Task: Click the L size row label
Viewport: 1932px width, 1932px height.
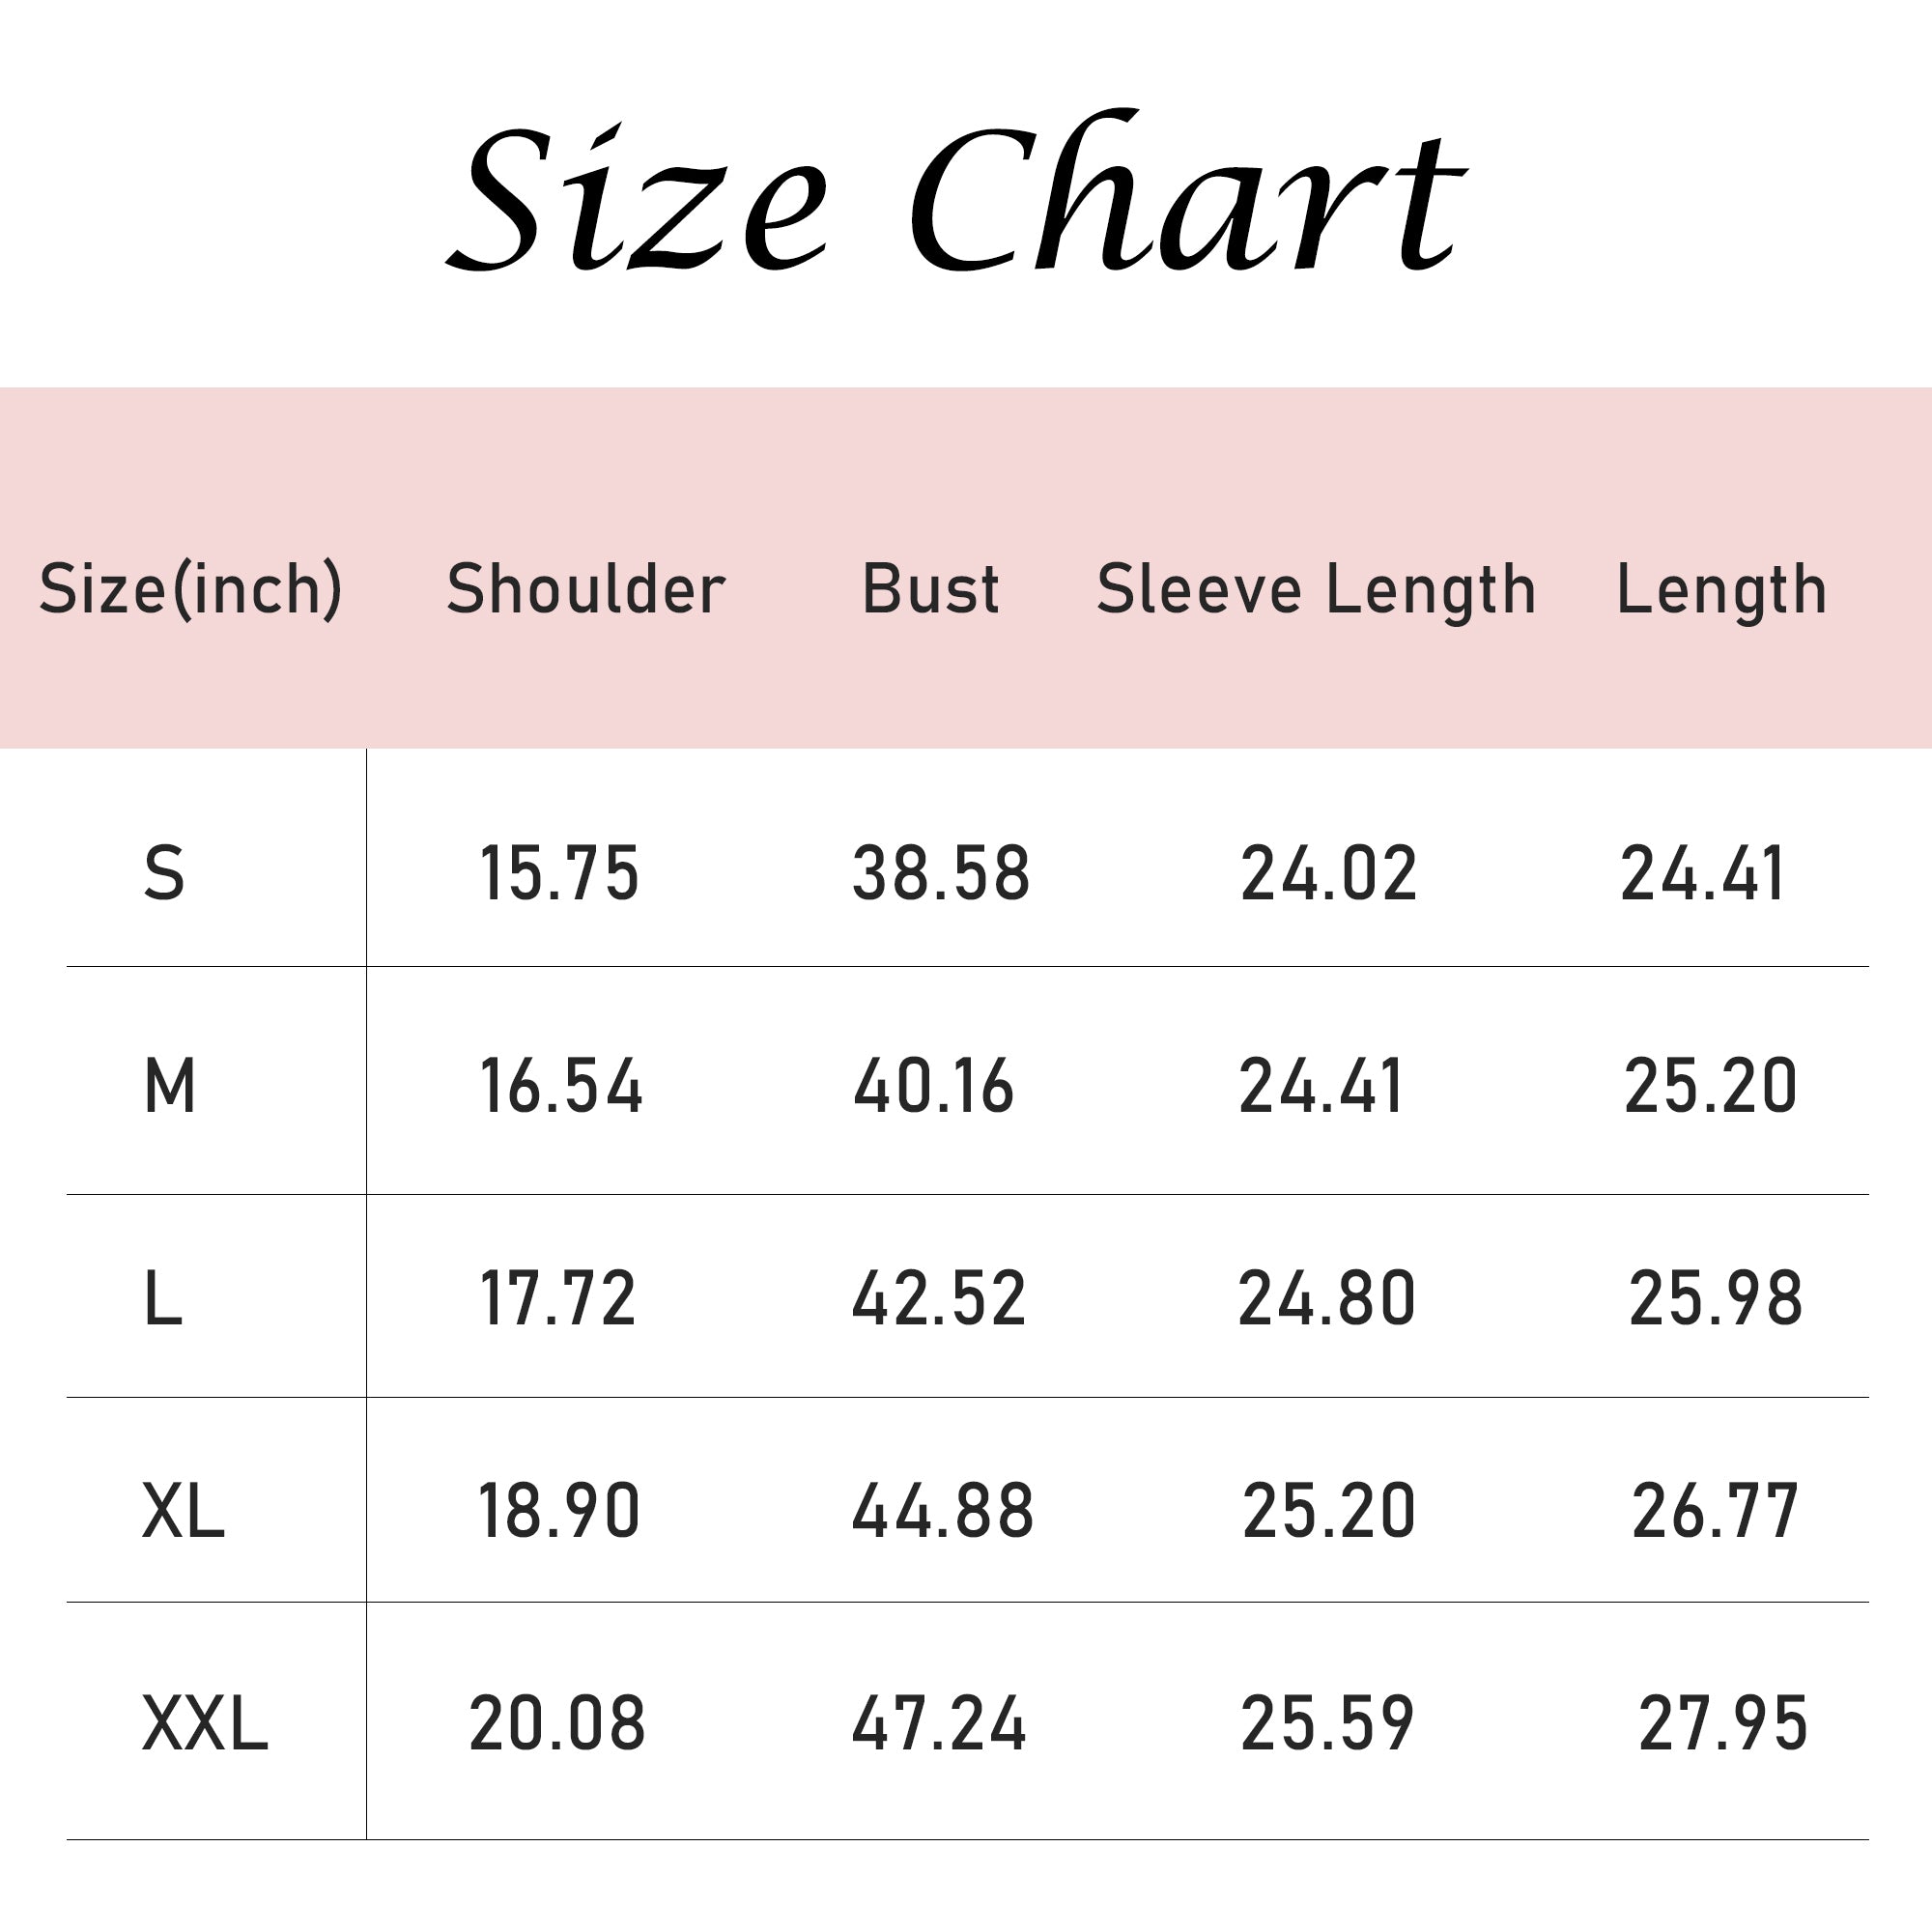Action: point(163,1299)
